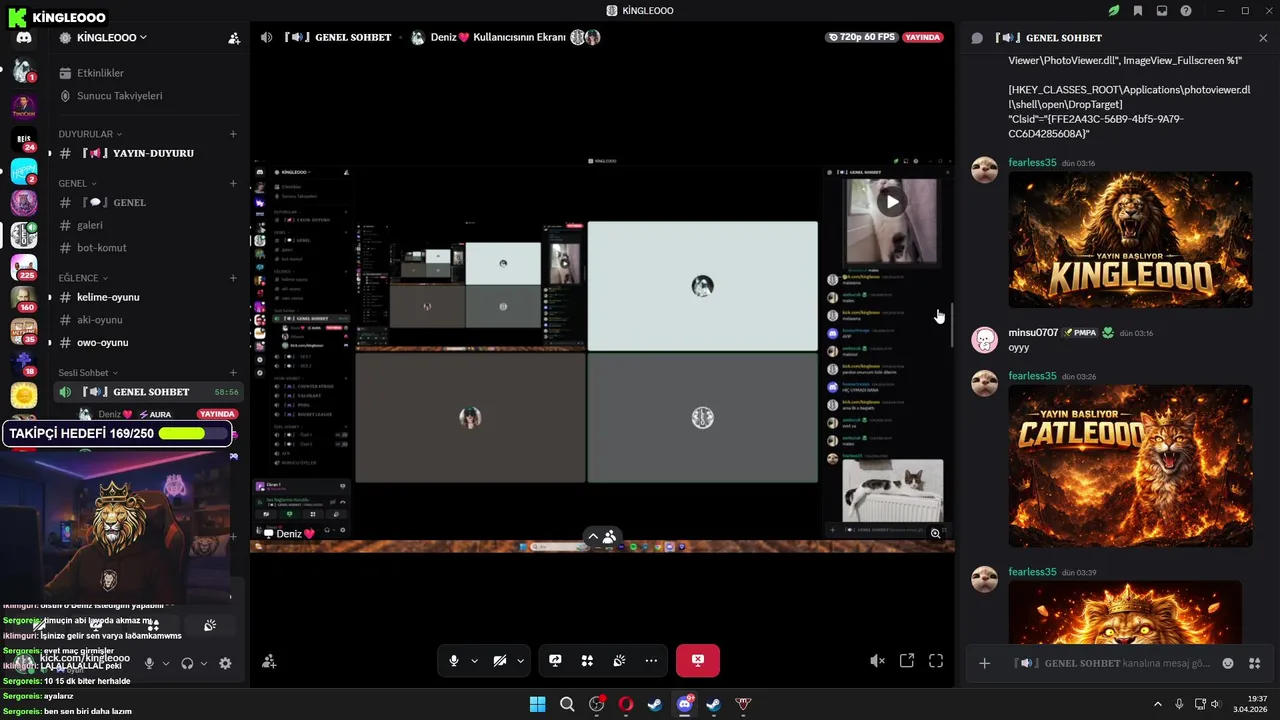Open the soundboard from call controls

pos(619,661)
